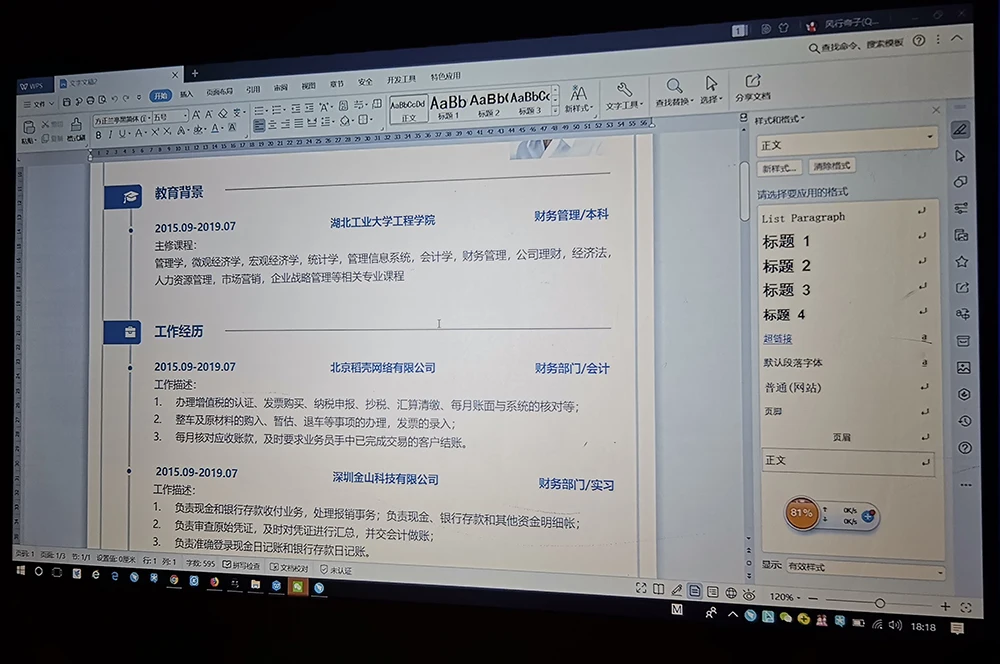Viewport: 1000px width, 664px height.
Task: Click the help question mark icon
Action: point(919,41)
